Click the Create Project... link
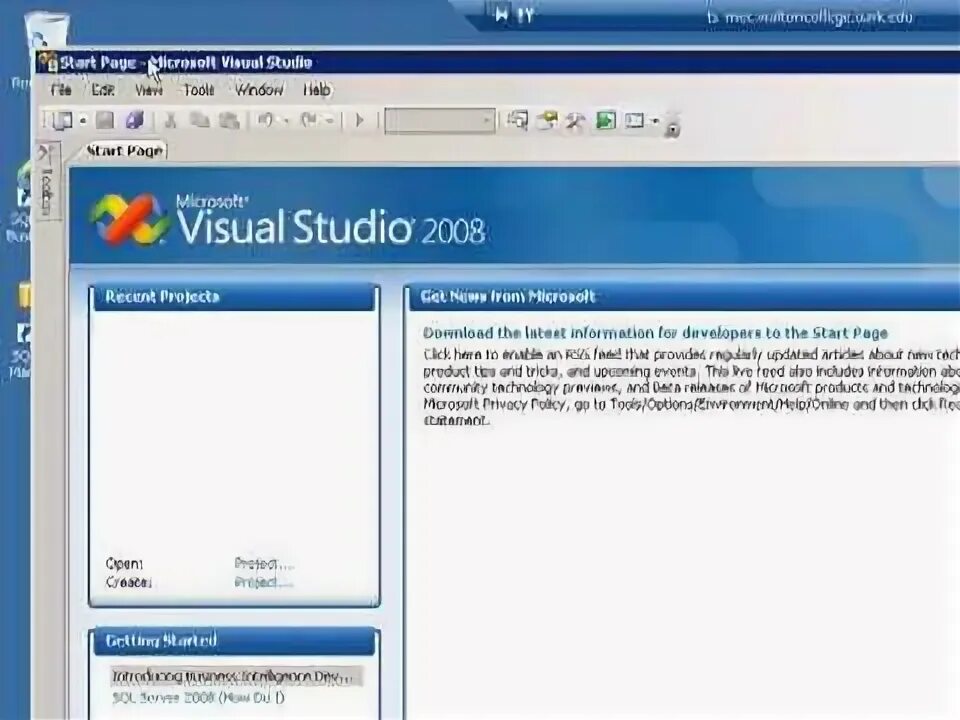Viewport: 960px width, 720px height. (264, 582)
